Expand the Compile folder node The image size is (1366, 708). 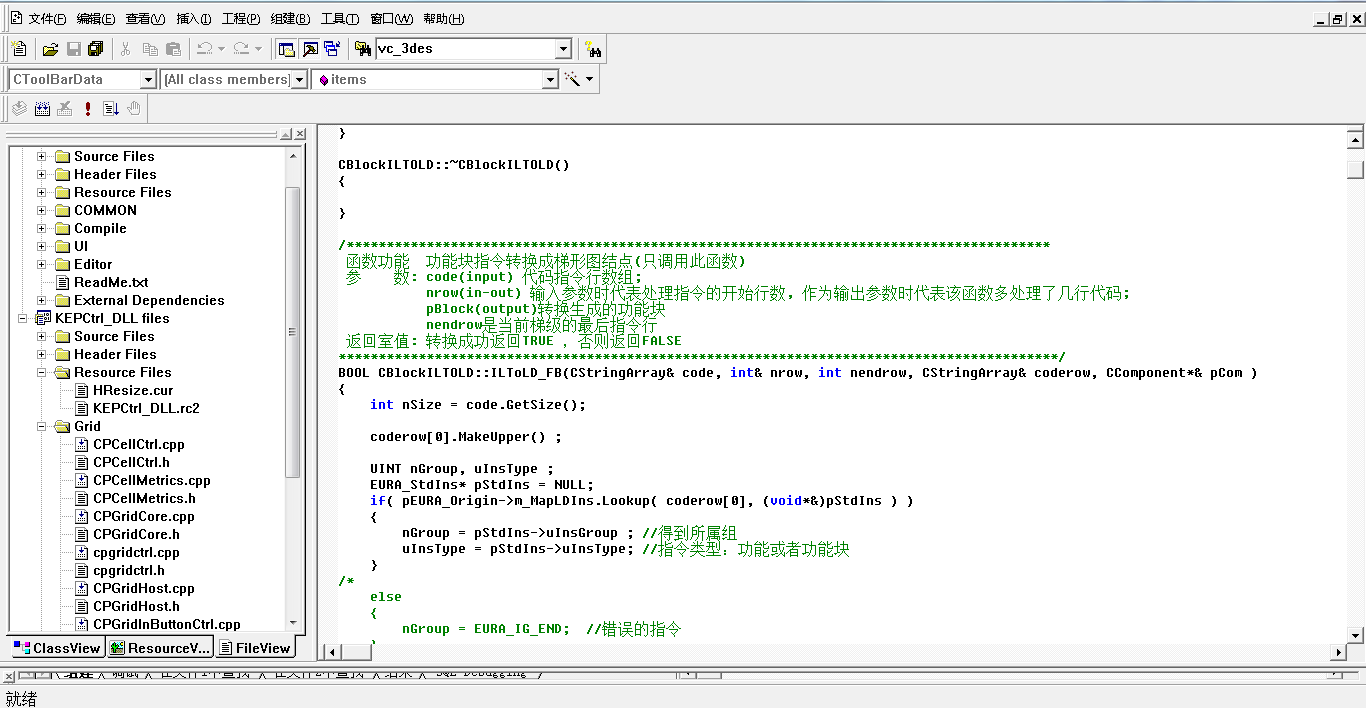coord(42,228)
